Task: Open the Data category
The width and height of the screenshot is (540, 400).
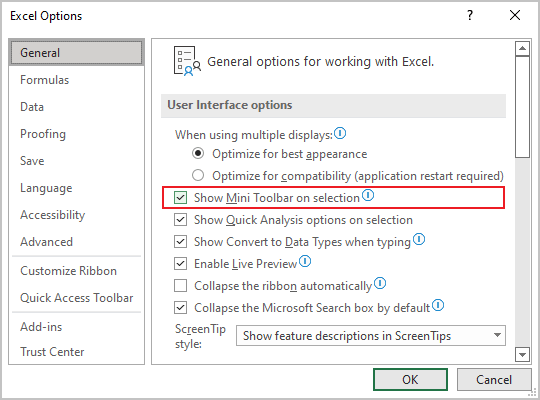Action: [x=76, y=107]
